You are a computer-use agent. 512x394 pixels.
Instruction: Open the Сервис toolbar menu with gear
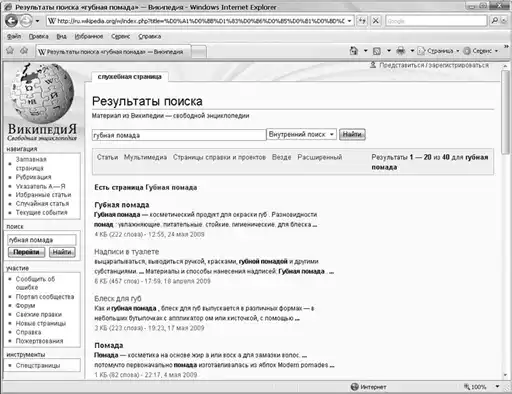click(x=481, y=51)
